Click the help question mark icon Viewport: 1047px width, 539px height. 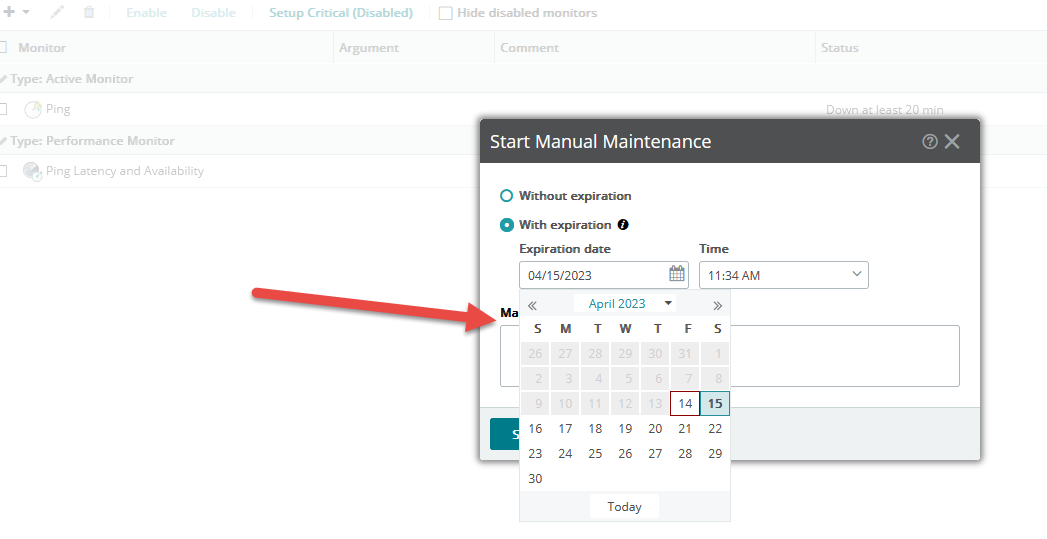coord(929,142)
